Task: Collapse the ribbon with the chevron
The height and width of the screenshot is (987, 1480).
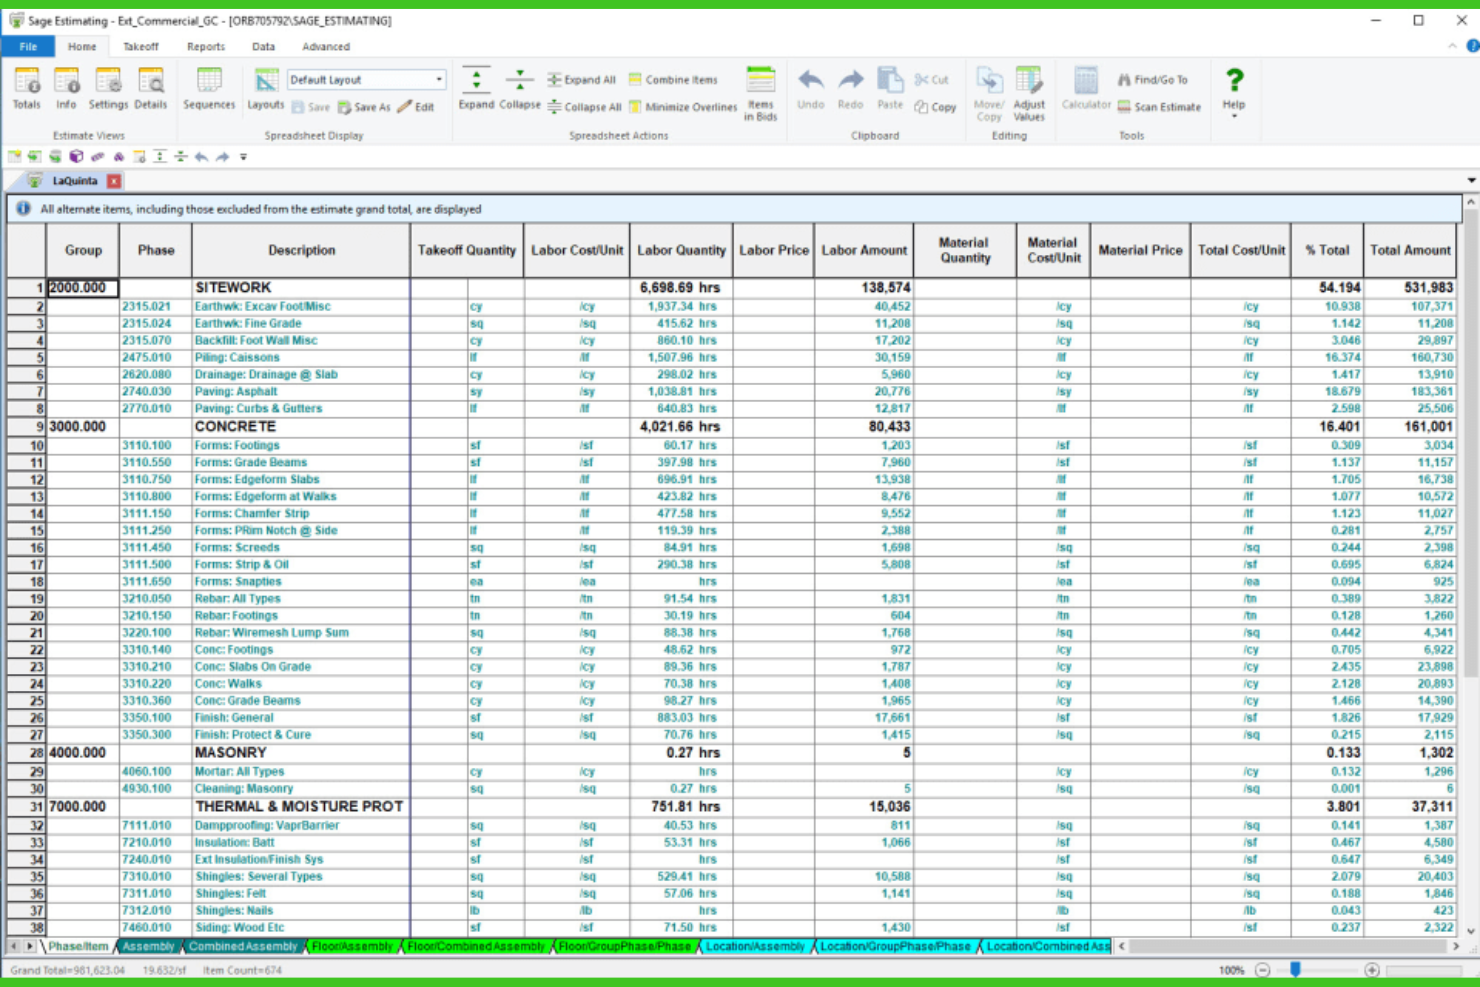Action: (1452, 46)
